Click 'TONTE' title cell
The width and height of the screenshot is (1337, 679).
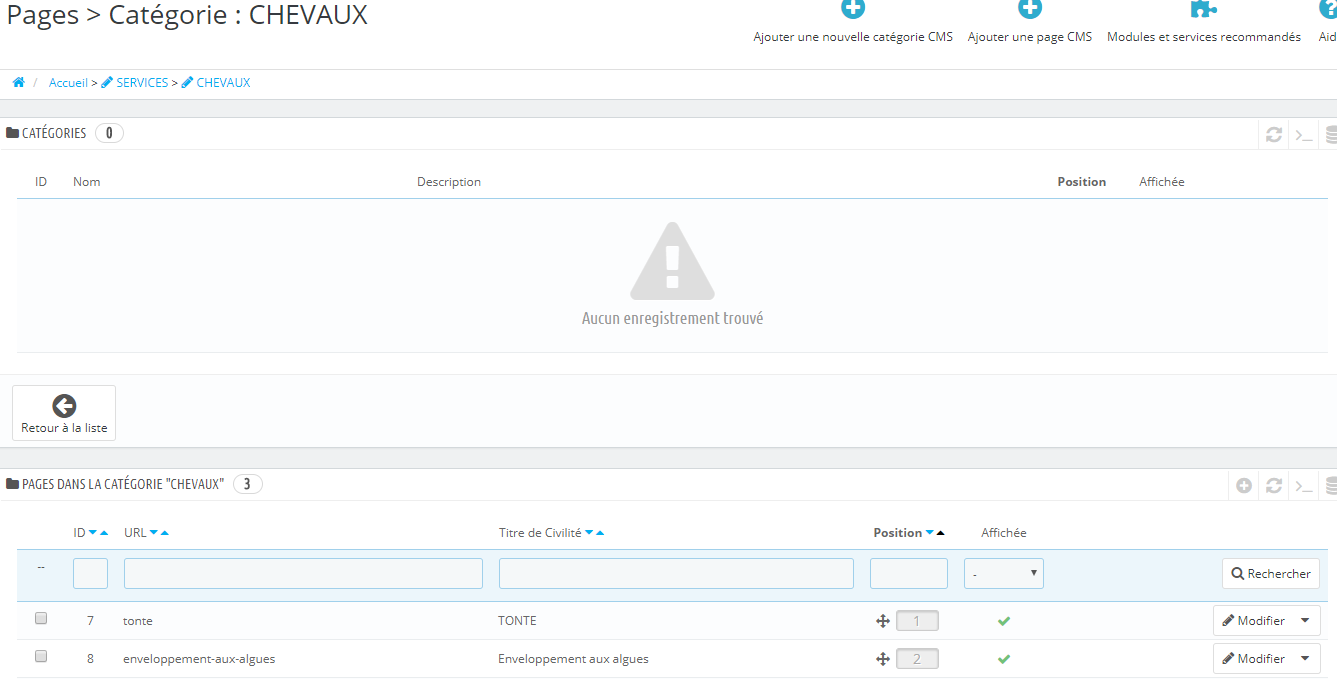tap(517, 621)
